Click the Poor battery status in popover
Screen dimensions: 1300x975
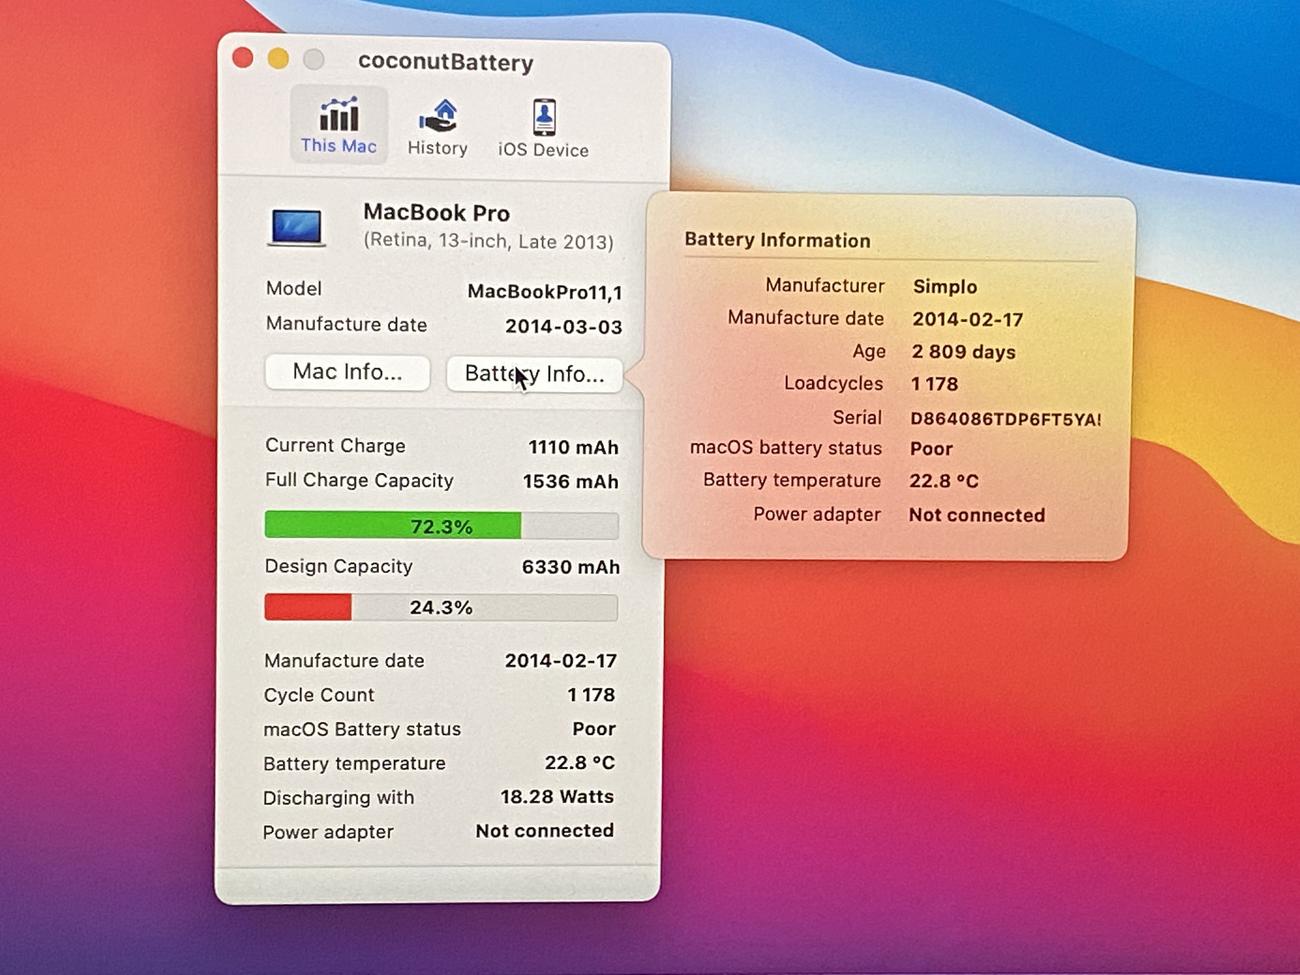[x=931, y=449]
